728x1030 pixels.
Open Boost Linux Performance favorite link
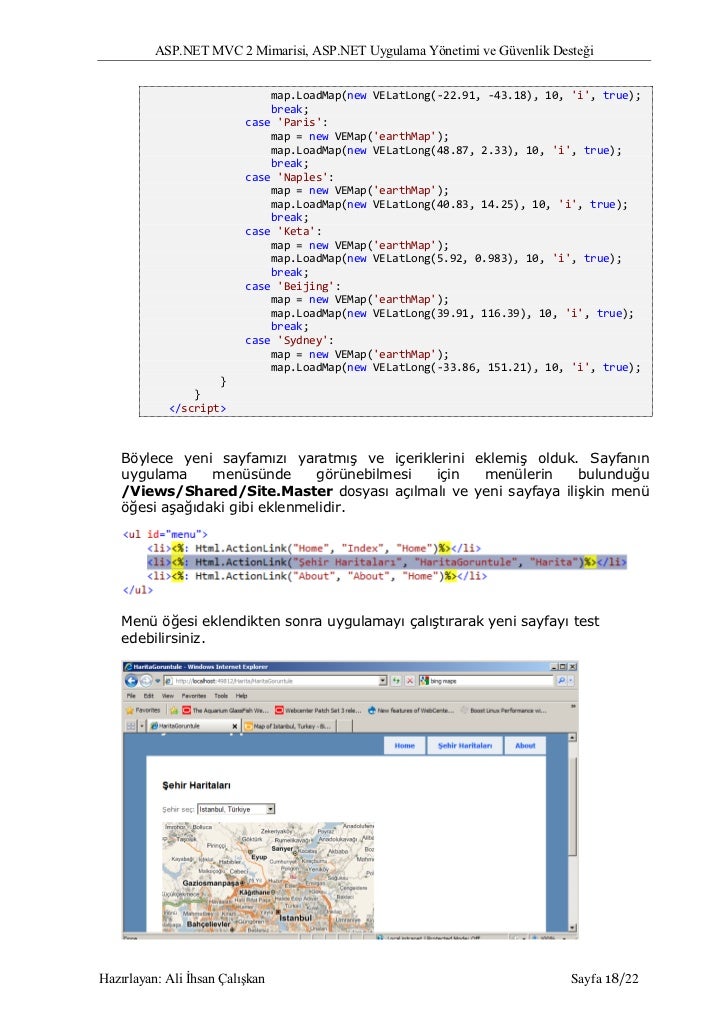[503, 710]
